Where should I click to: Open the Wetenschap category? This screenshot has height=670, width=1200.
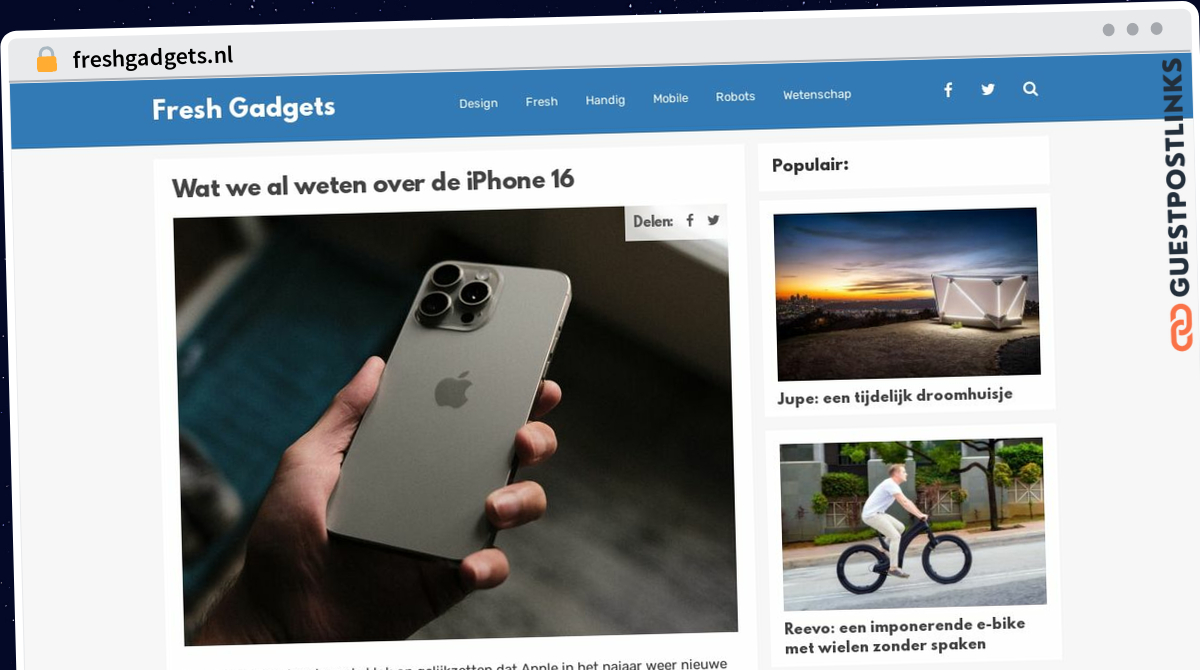click(817, 95)
